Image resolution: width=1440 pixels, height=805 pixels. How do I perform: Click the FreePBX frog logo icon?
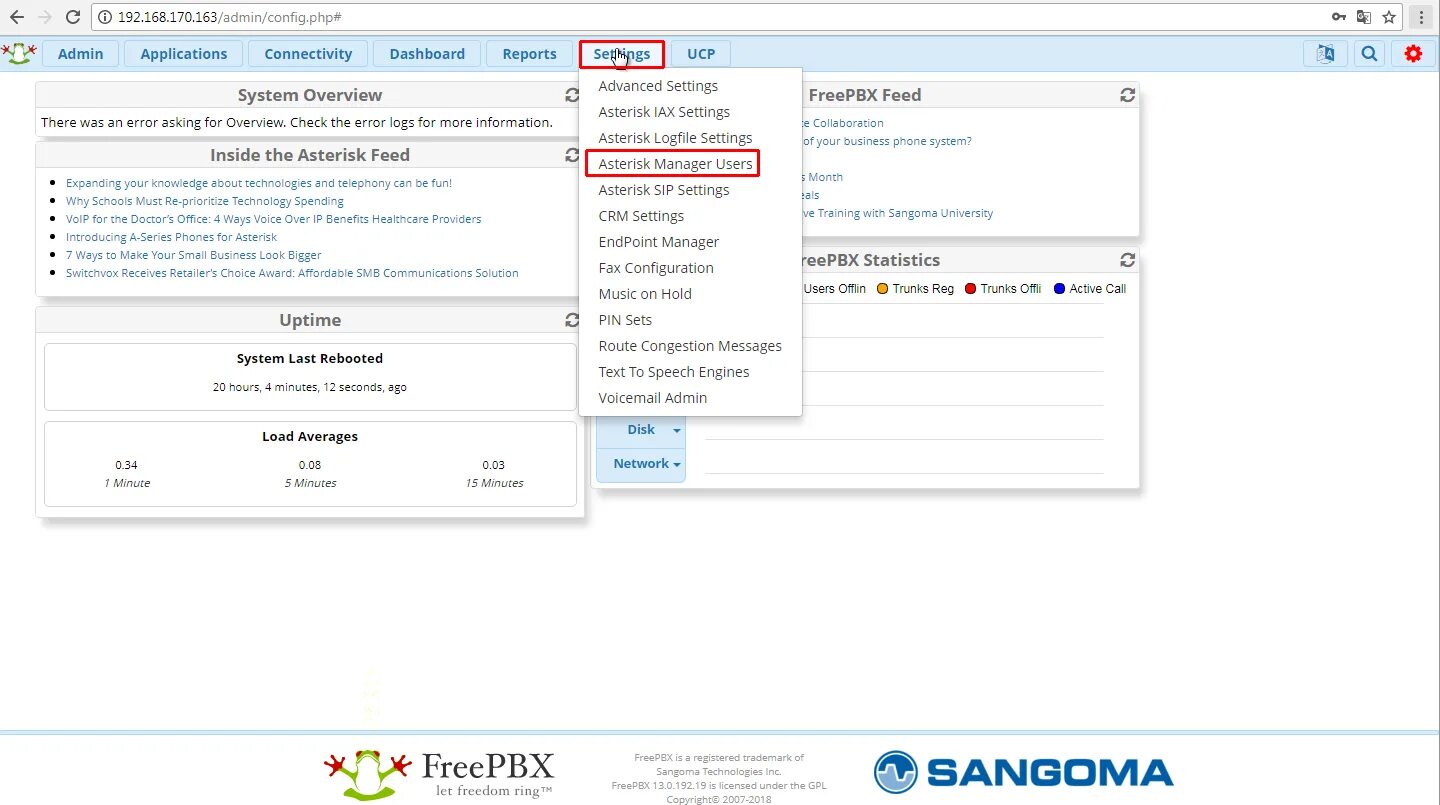19,53
